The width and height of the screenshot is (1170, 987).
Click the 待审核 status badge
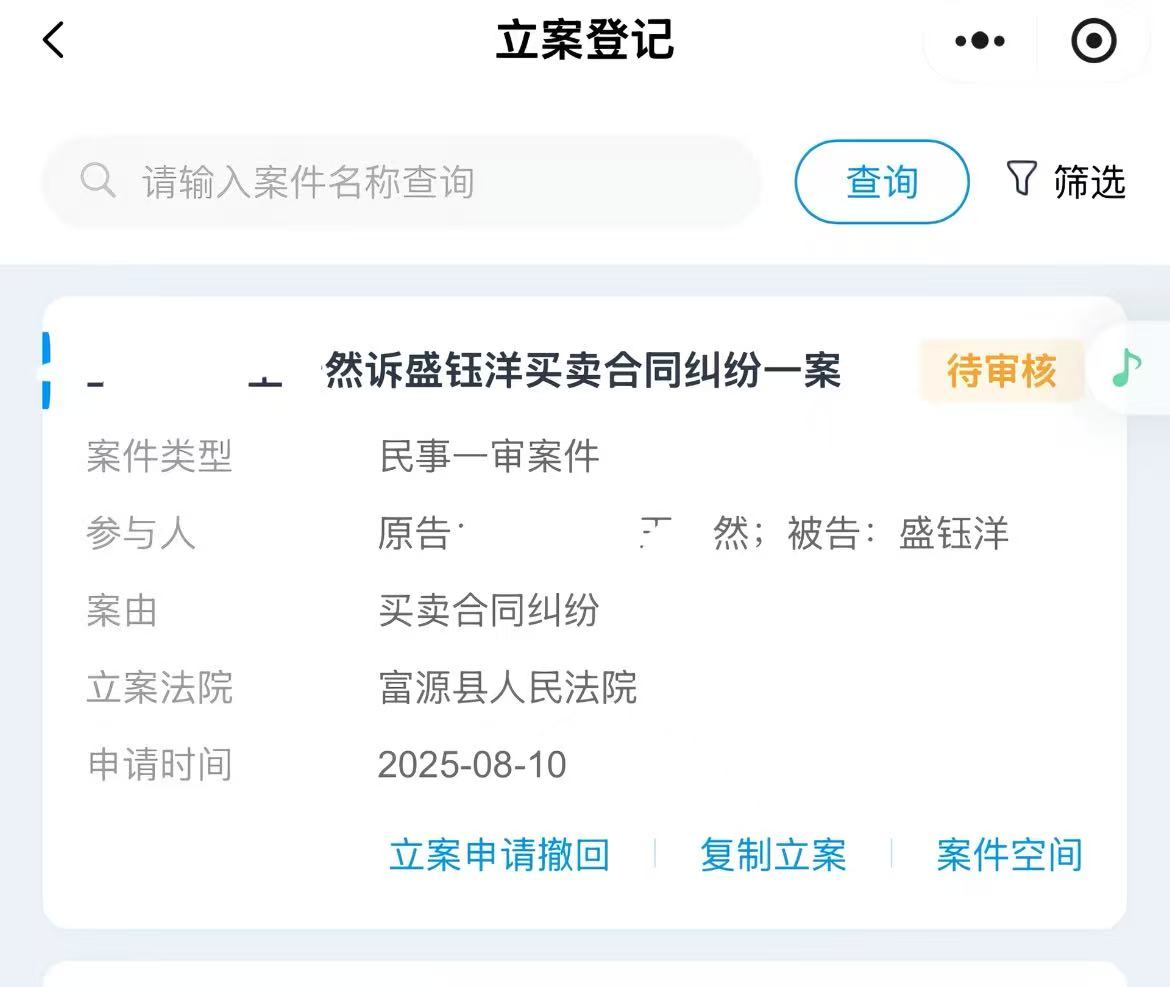[x=1001, y=371]
